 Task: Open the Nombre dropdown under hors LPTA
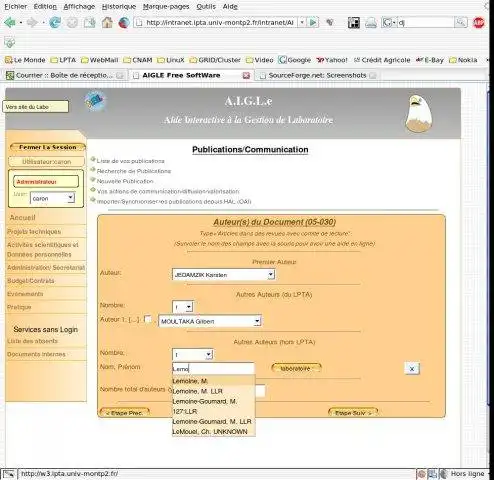tap(193, 355)
